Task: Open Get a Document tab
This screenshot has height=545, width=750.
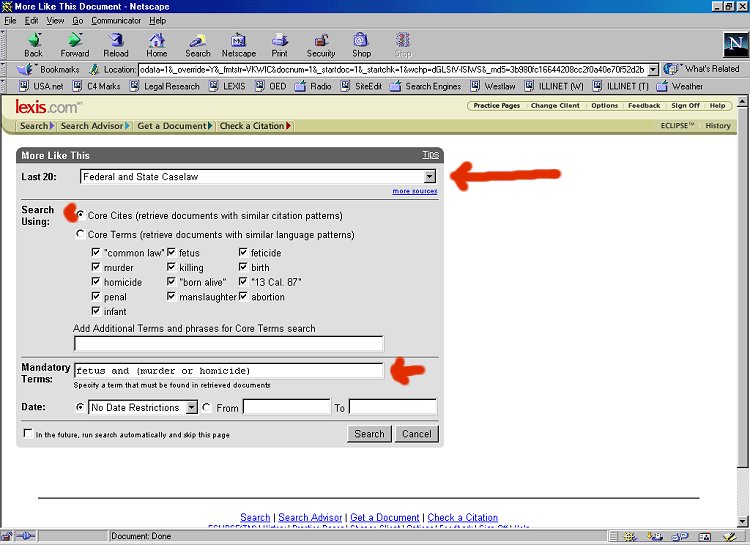Action: tap(175, 126)
